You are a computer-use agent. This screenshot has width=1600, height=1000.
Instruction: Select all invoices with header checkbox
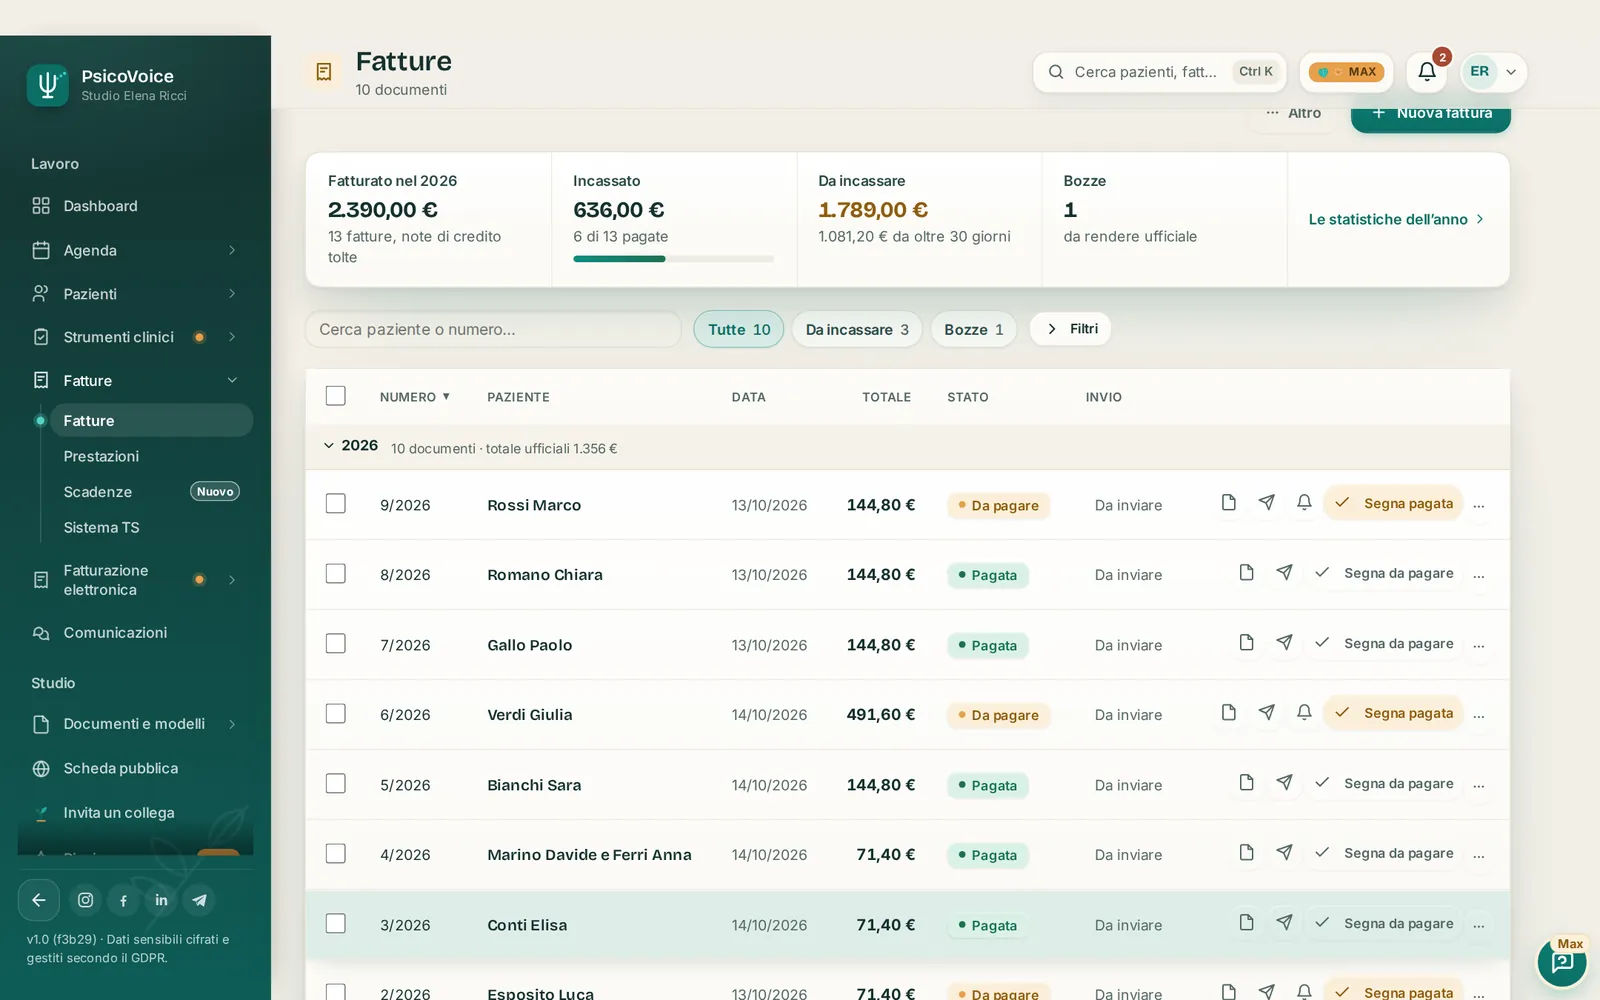coord(336,396)
